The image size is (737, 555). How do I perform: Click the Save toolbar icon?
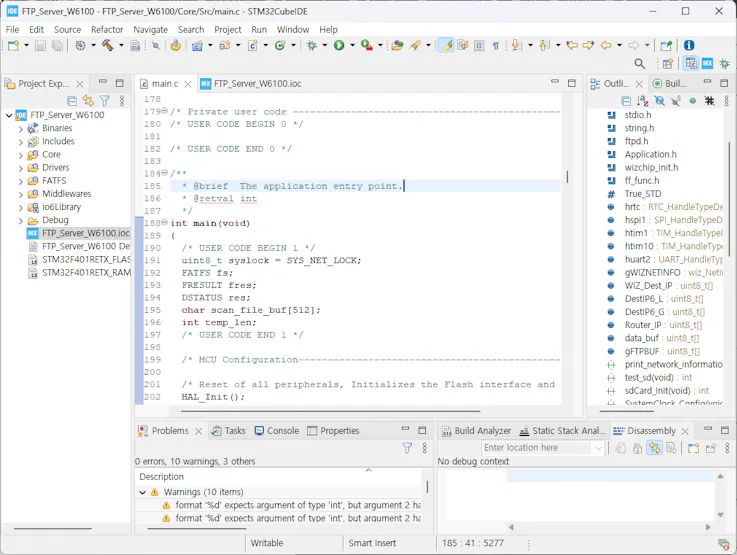(x=40, y=45)
